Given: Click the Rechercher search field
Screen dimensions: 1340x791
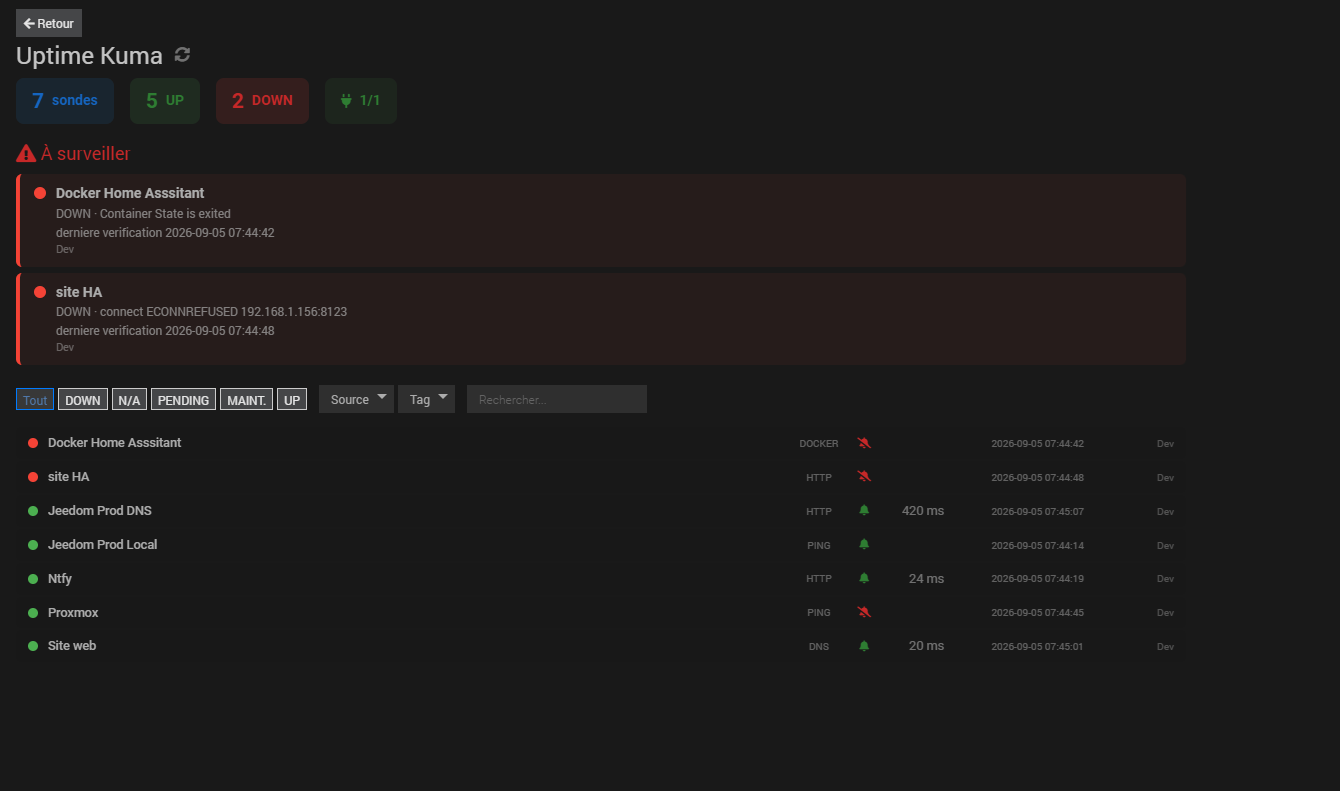Looking at the screenshot, I should point(557,399).
